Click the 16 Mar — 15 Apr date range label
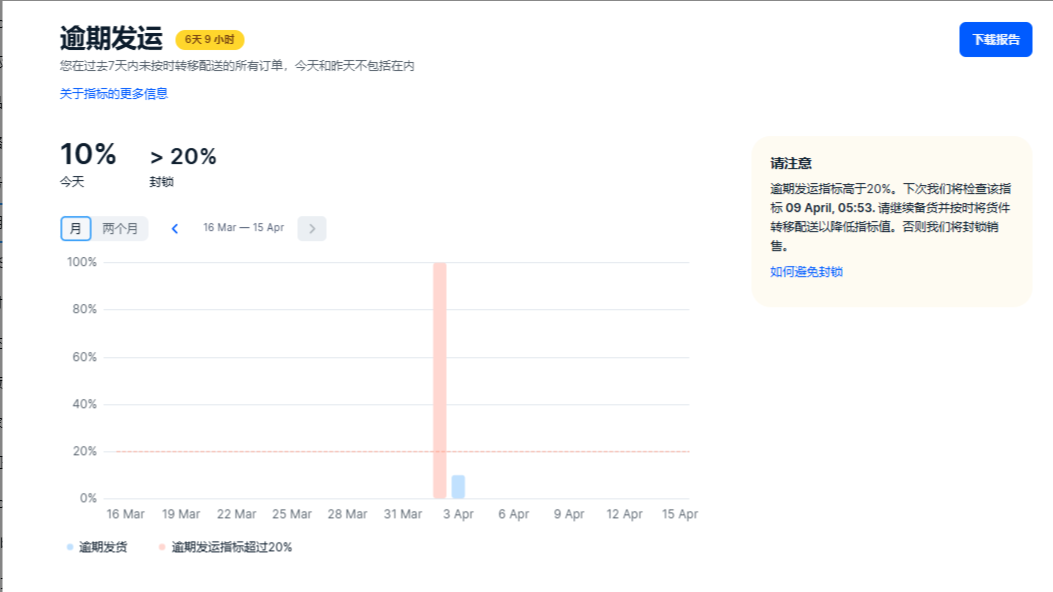1053x592 pixels. pos(243,228)
